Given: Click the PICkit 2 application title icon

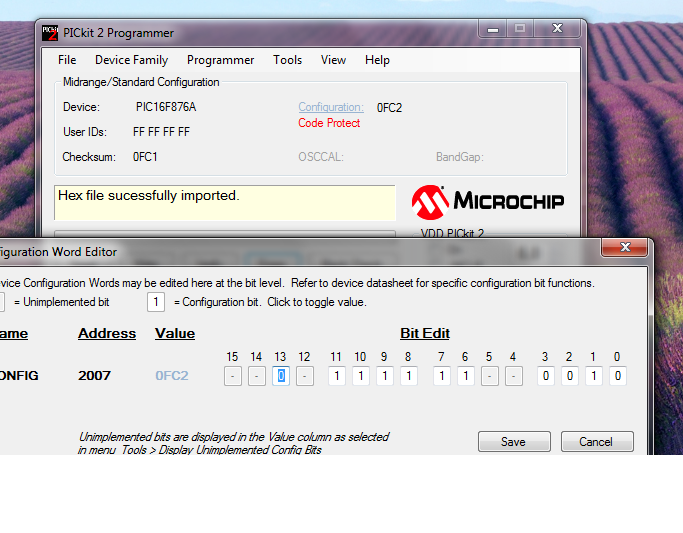Looking at the screenshot, I should click(49, 33).
